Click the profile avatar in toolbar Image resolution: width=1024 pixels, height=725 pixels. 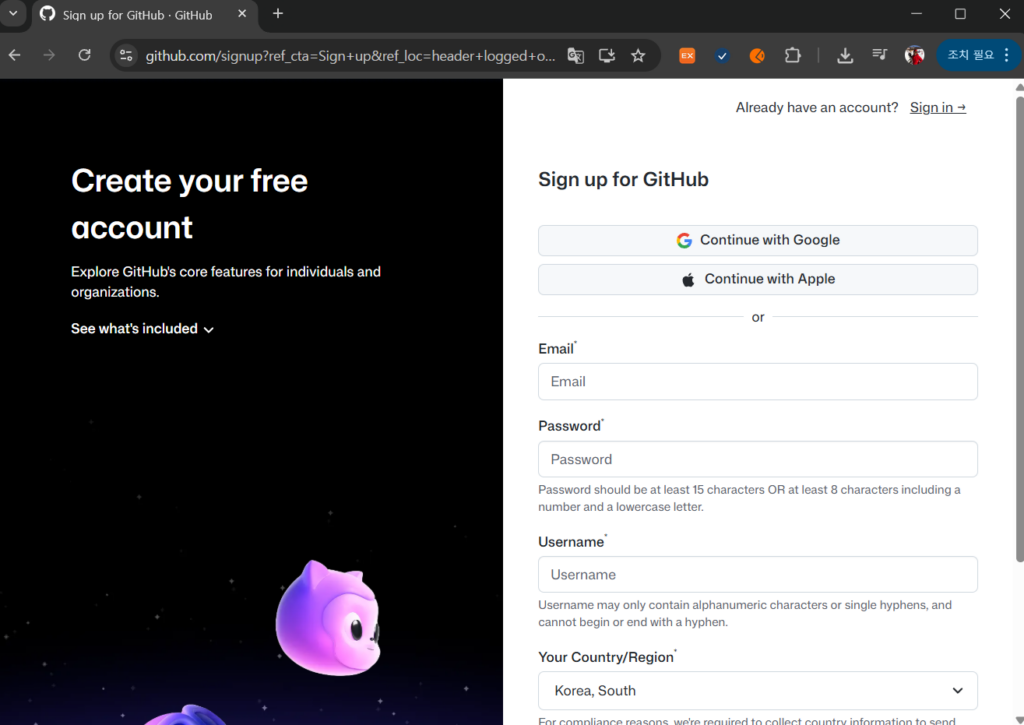[914, 56]
